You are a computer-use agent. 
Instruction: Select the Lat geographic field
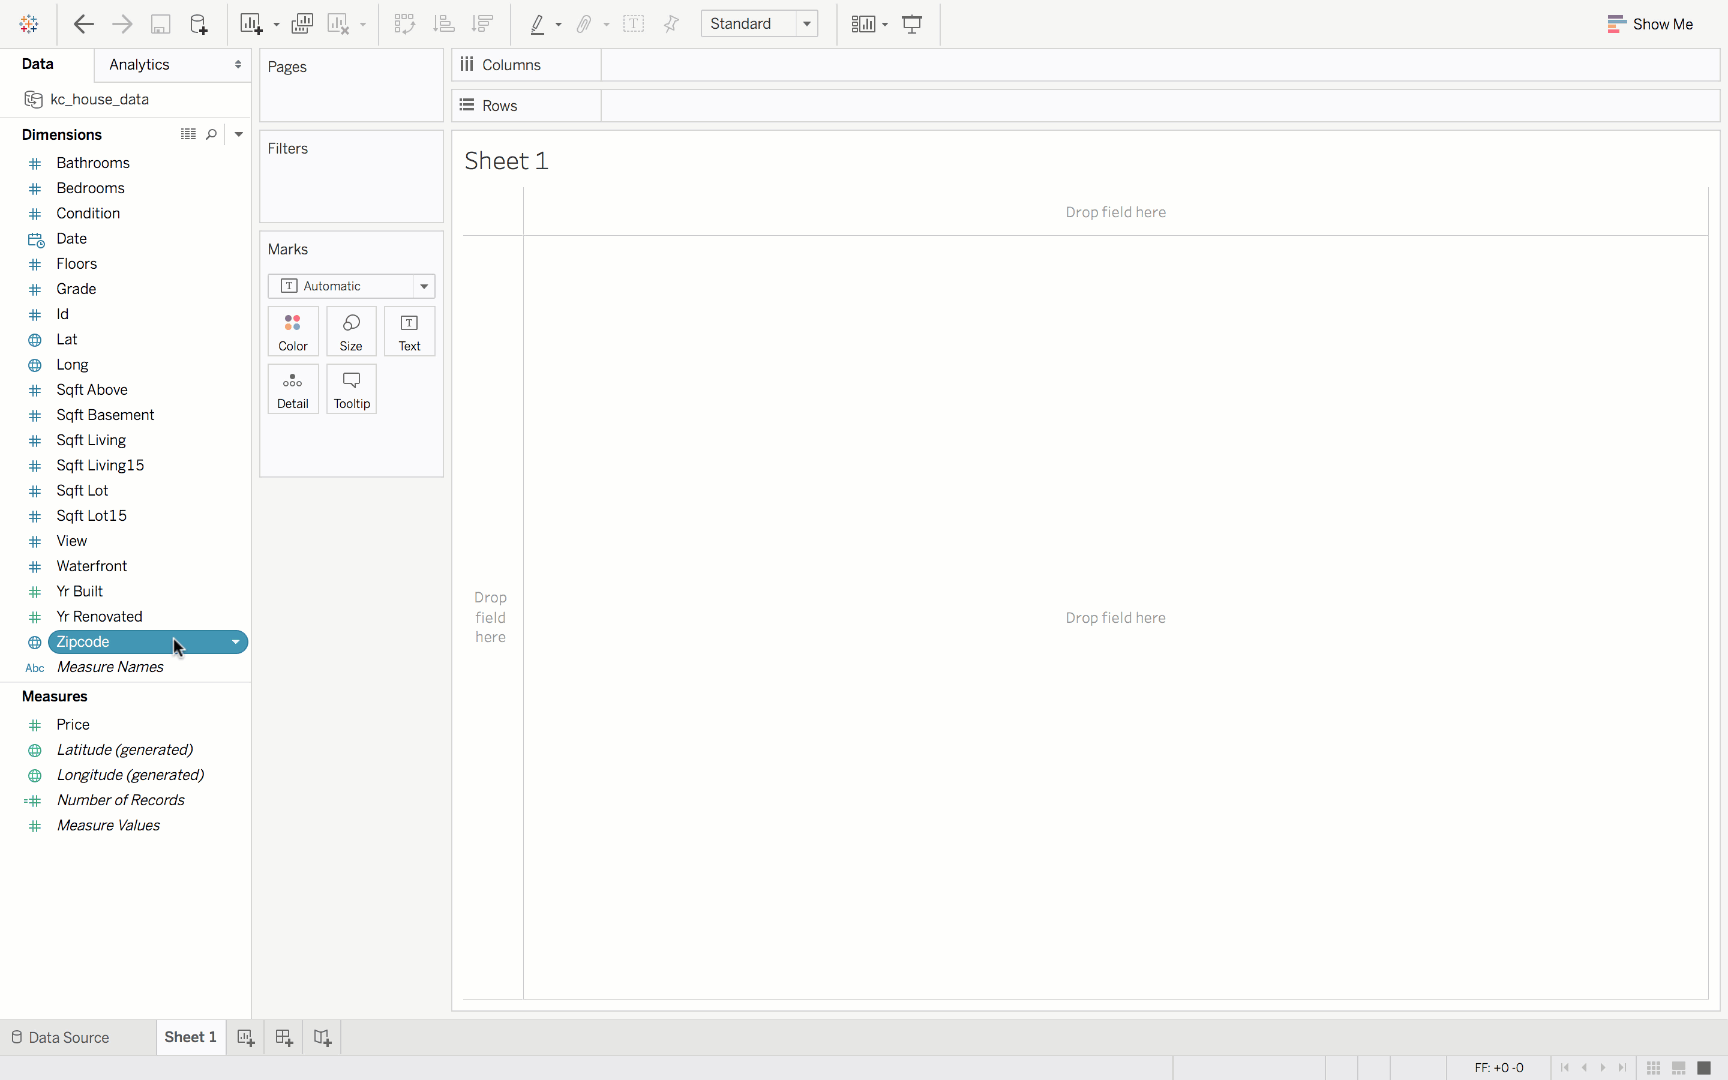tap(67, 340)
